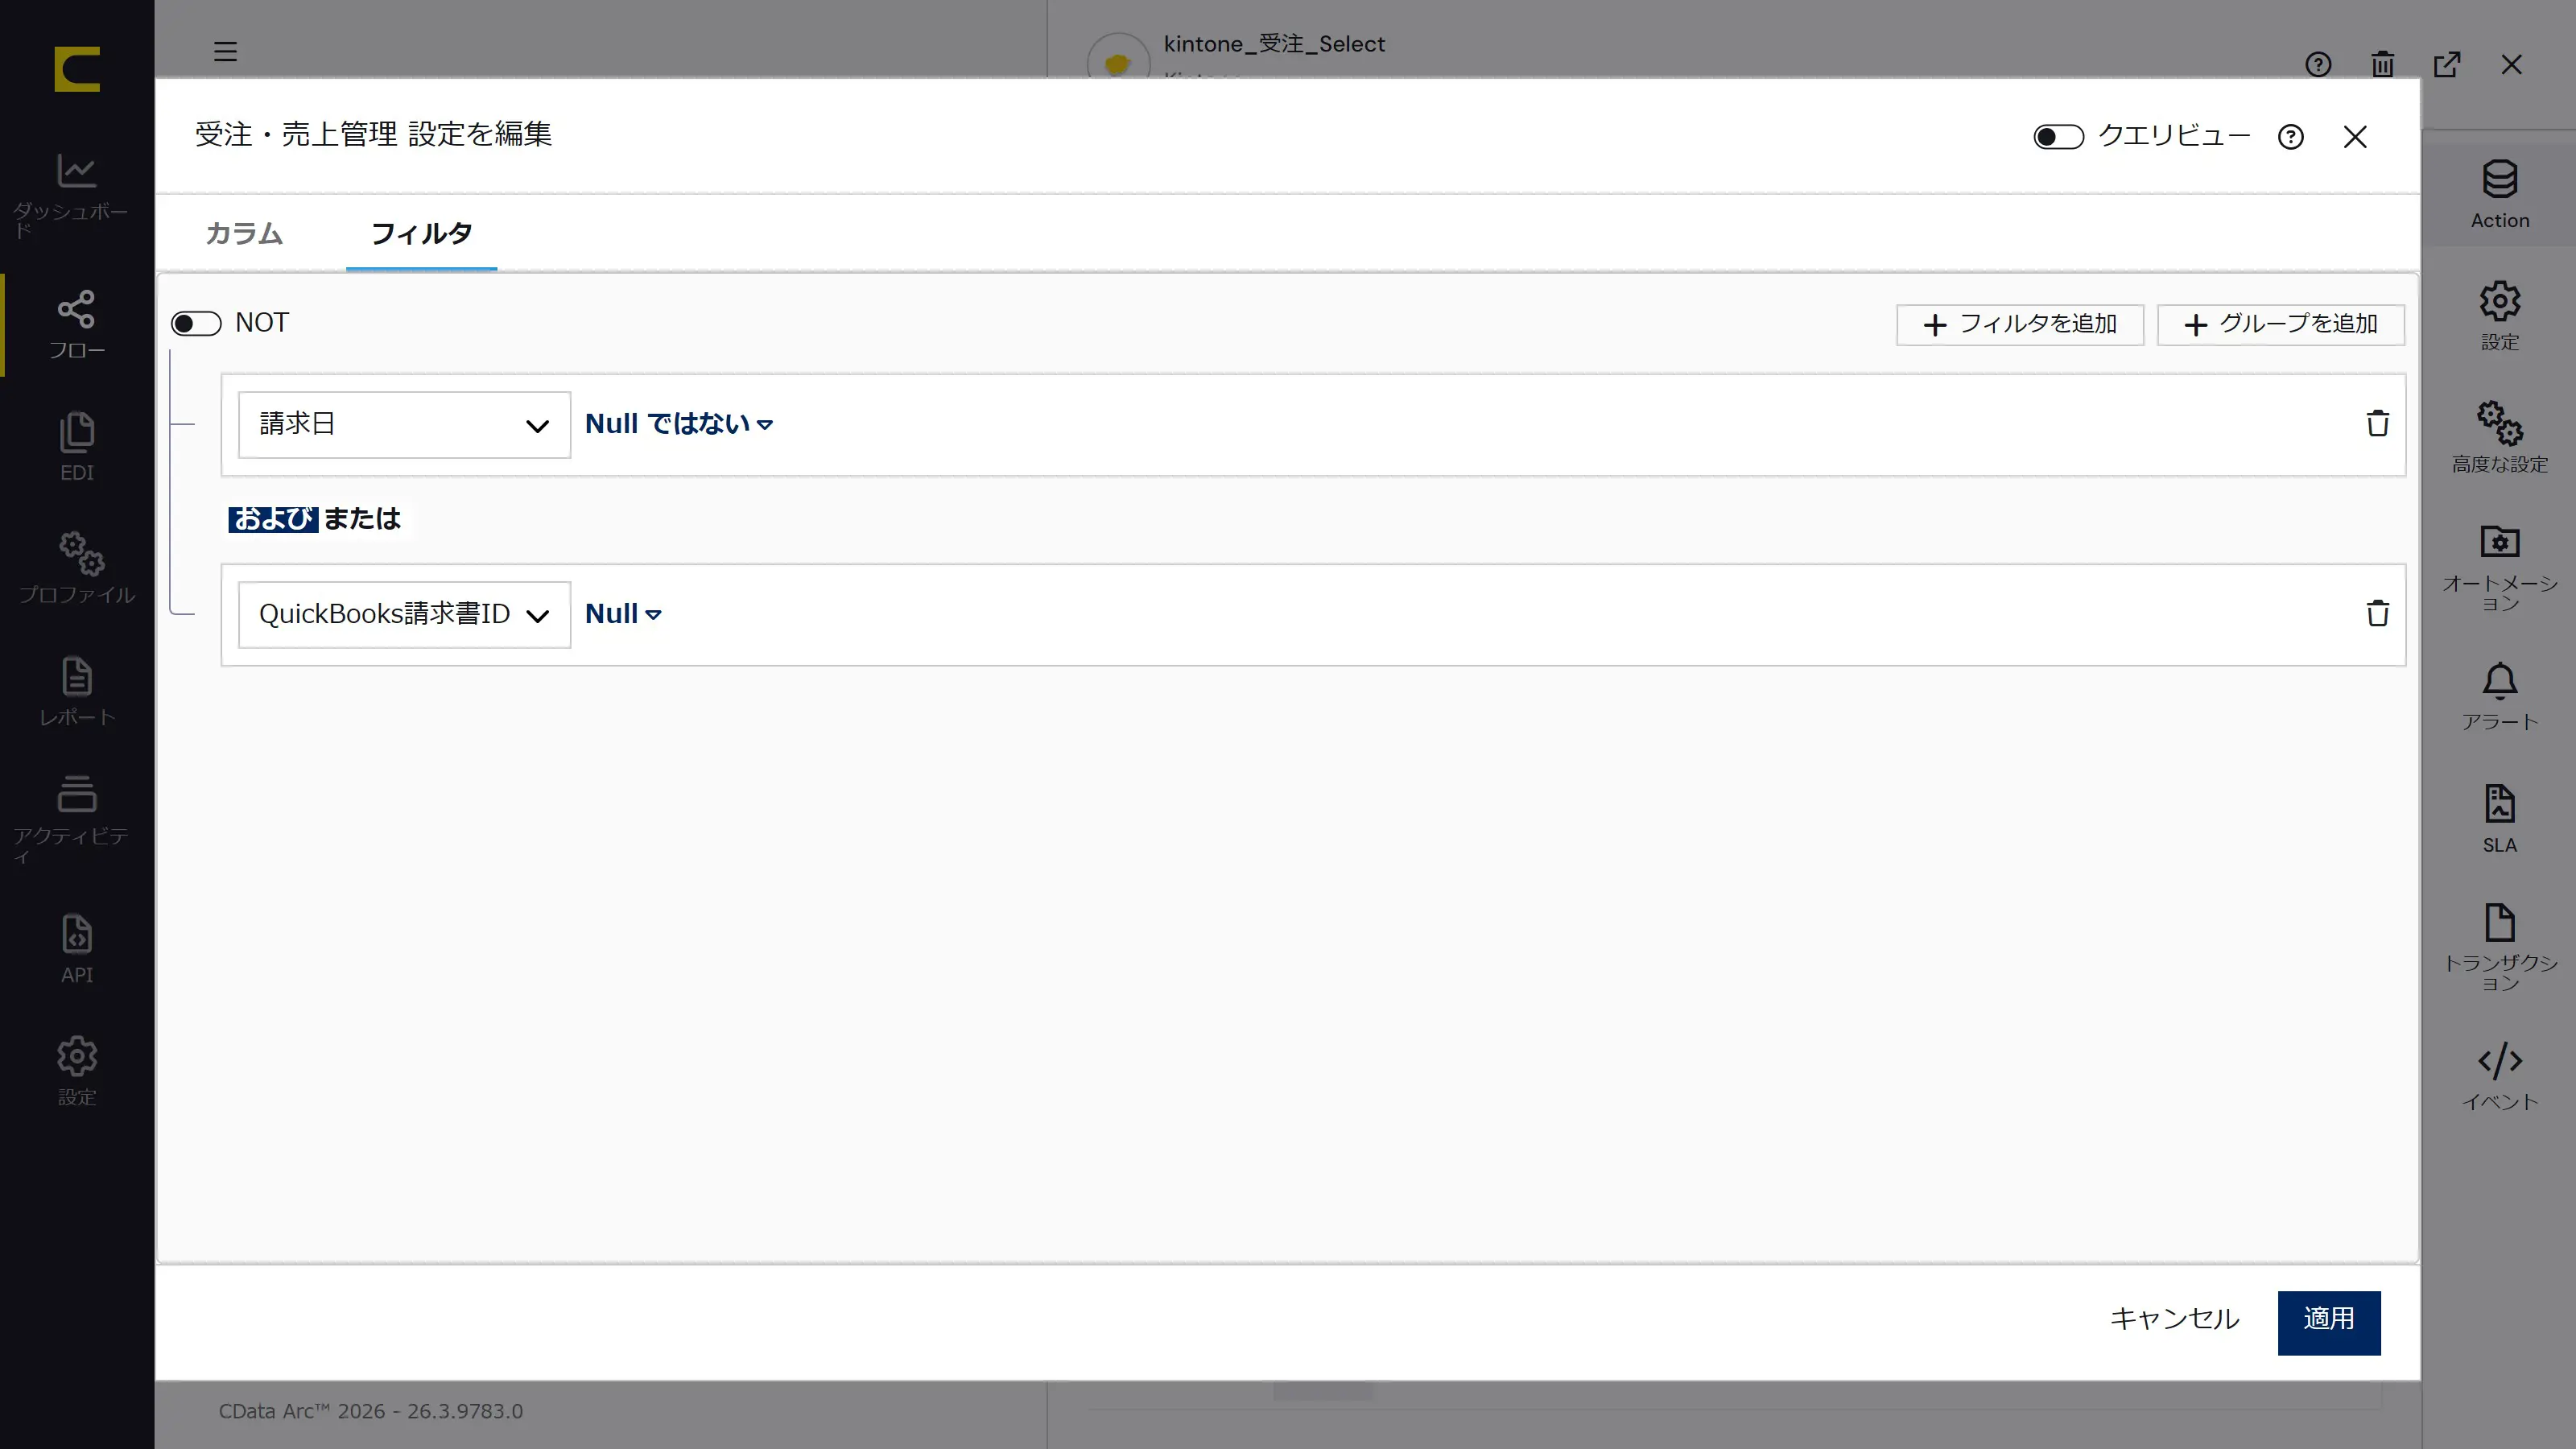This screenshot has height=1449, width=2576.
Task: Click the キャンセル button
Action: click(x=2174, y=1319)
